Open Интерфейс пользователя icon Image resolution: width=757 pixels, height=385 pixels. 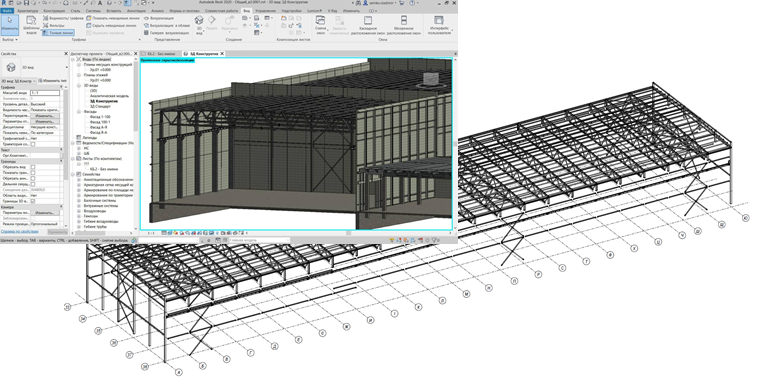point(439,24)
